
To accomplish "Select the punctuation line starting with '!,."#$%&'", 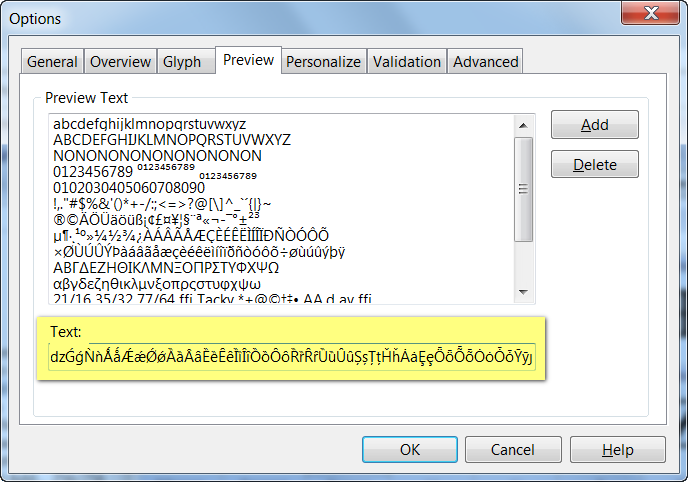I will pyautogui.click(x=162, y=204).
